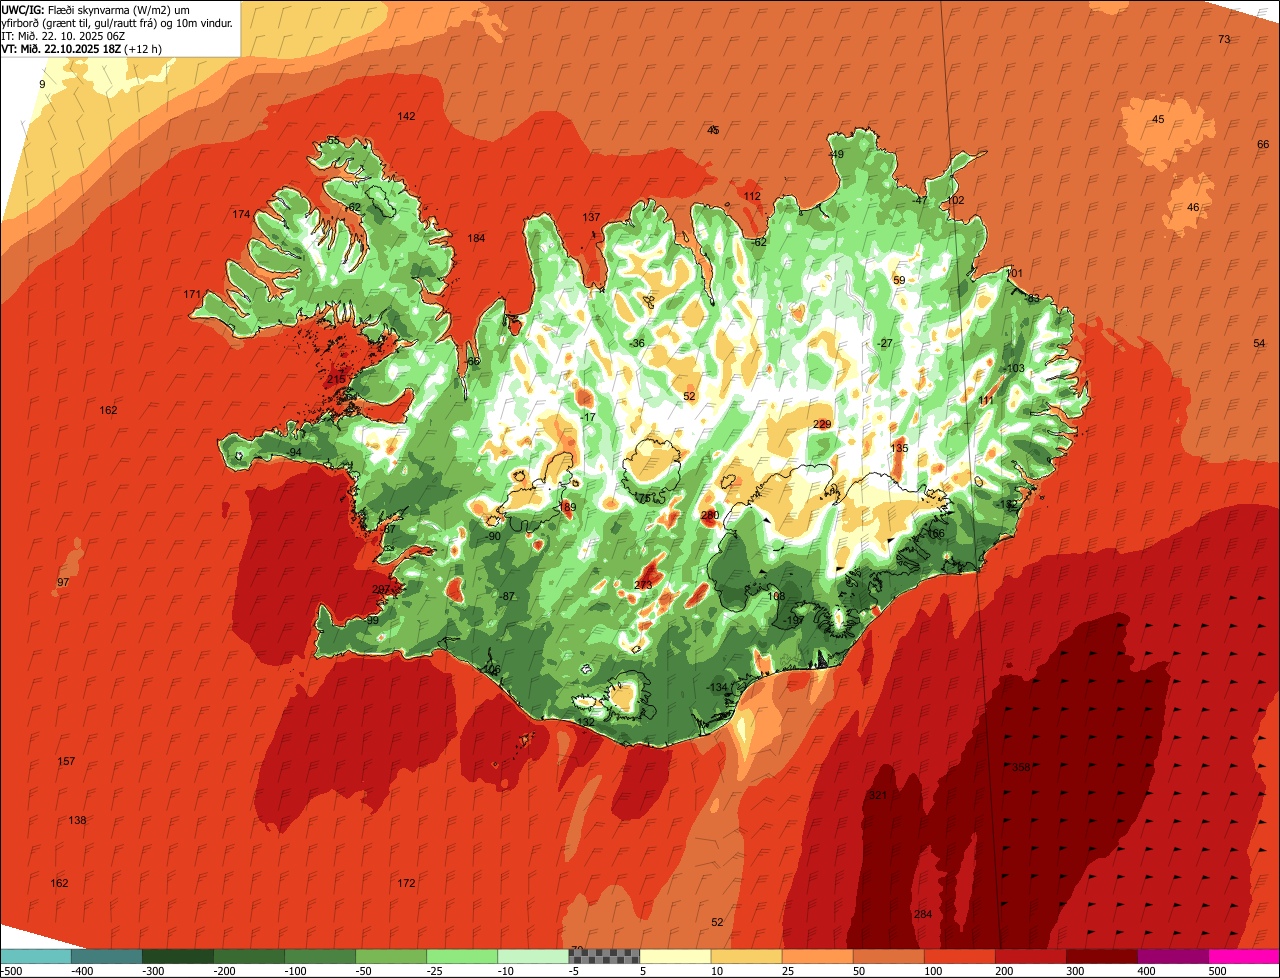Click the map value 157
This screenshot has width=1280, height=978.
click(x=66, y=761)
